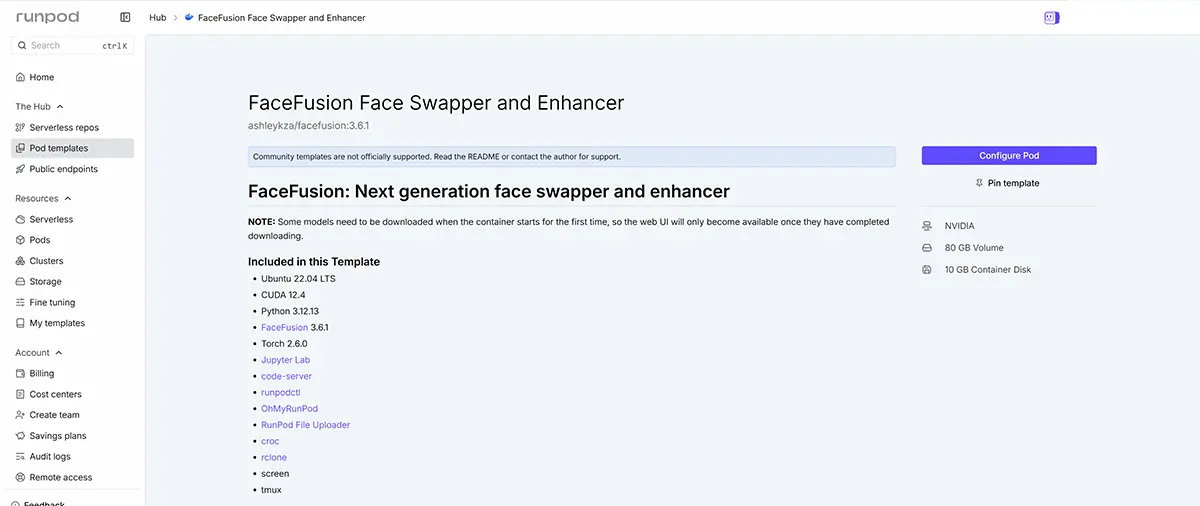This screenshot has width=1200, height=506.
Task: Click the Hub breadcrumb
Action: [x=158, y=18]
